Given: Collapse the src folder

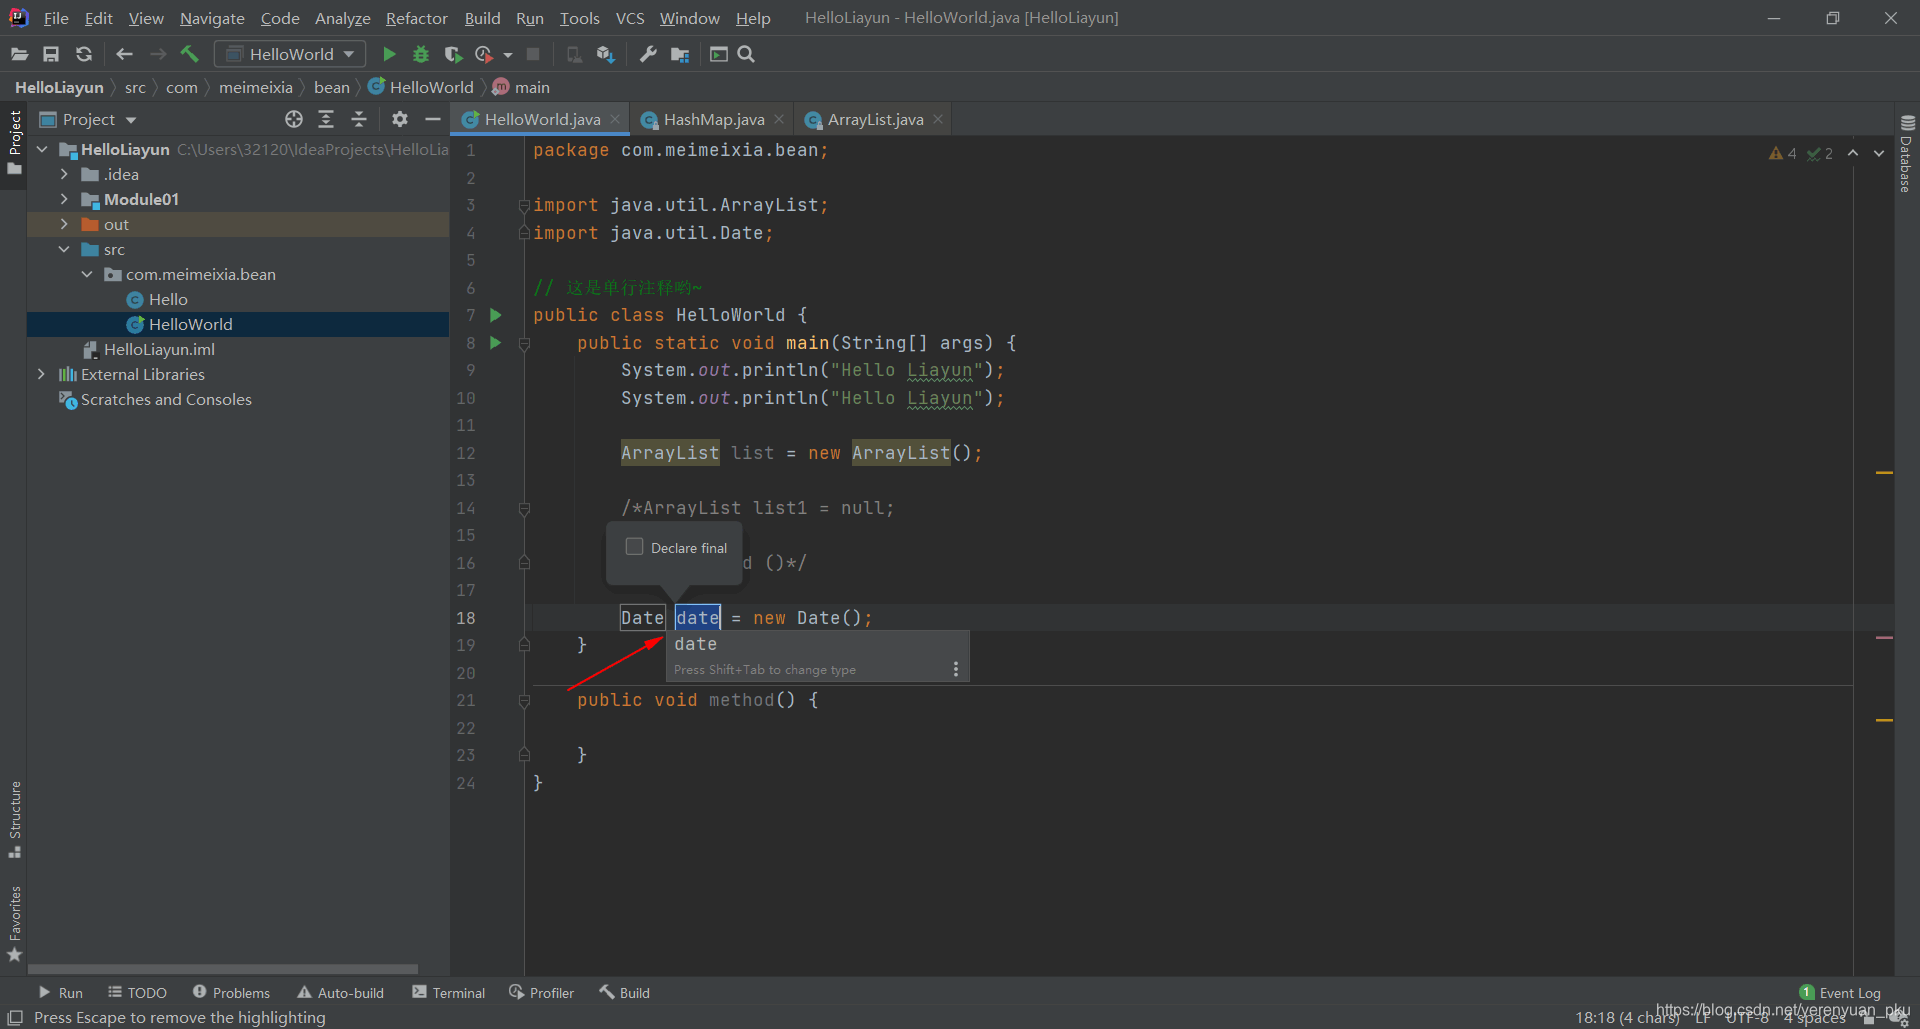Looking at the screenshot, I should [64, 249].
